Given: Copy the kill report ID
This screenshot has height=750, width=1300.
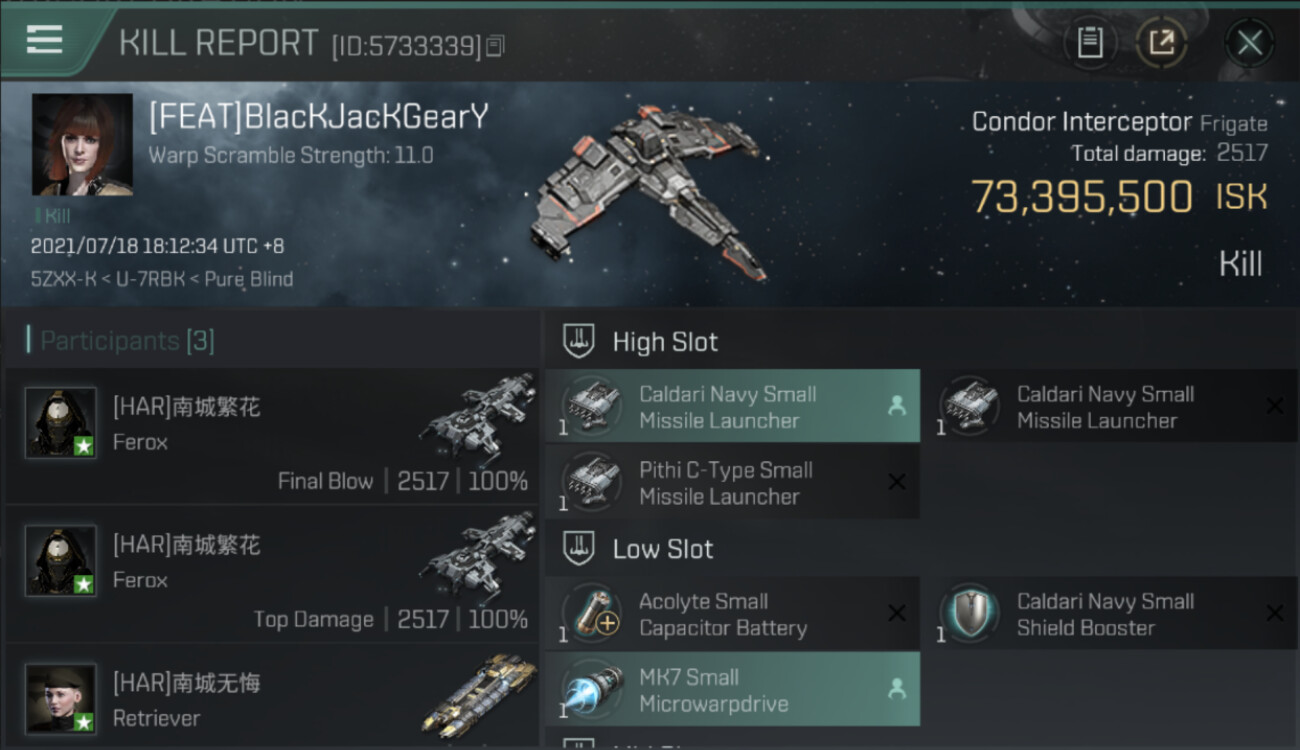Looking at the screenshot, I should coord(496,45).
